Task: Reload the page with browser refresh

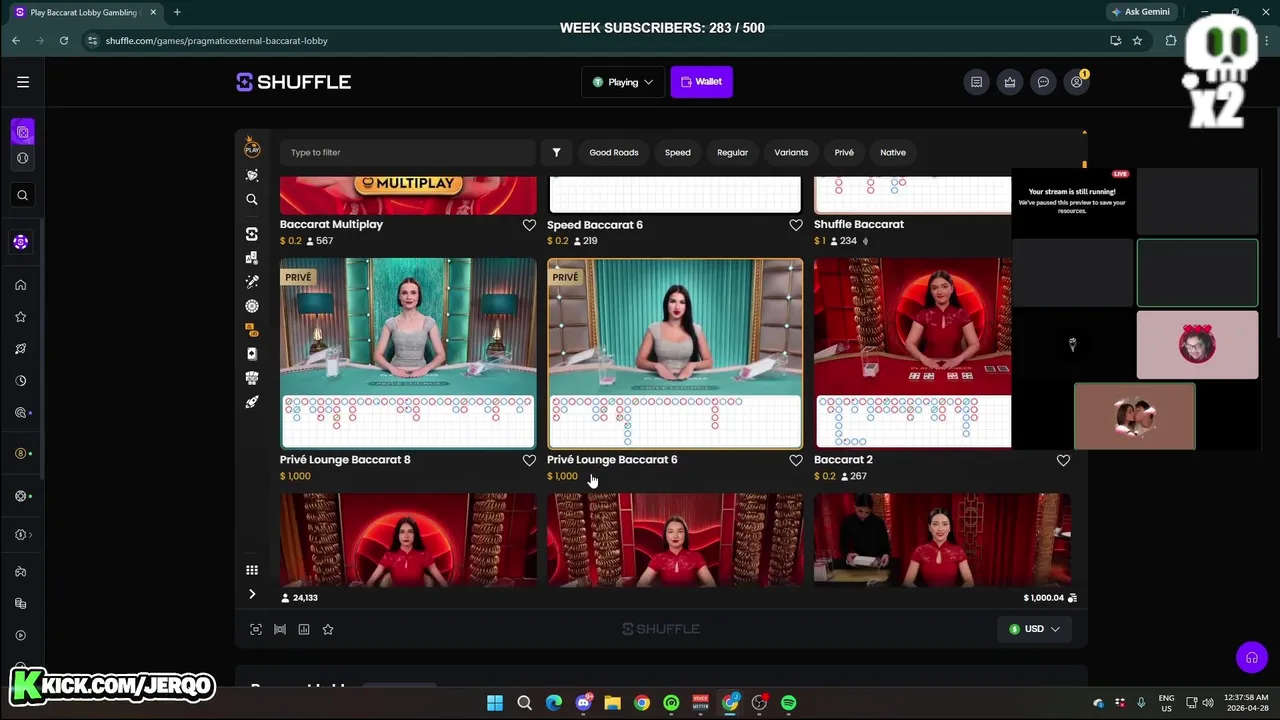Action: (x=64, y=41)
